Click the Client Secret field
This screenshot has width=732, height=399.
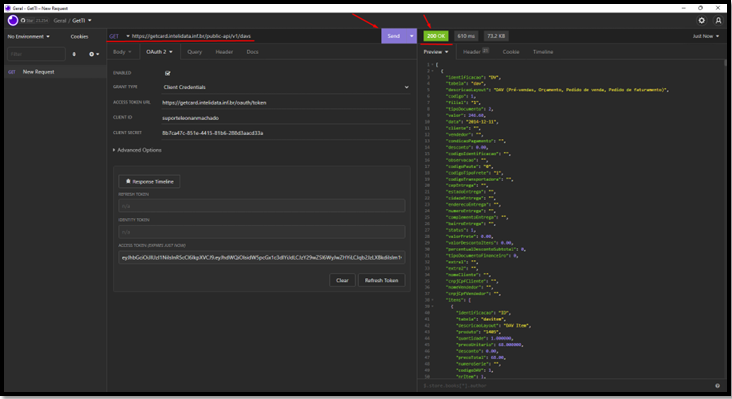(286, 133)
